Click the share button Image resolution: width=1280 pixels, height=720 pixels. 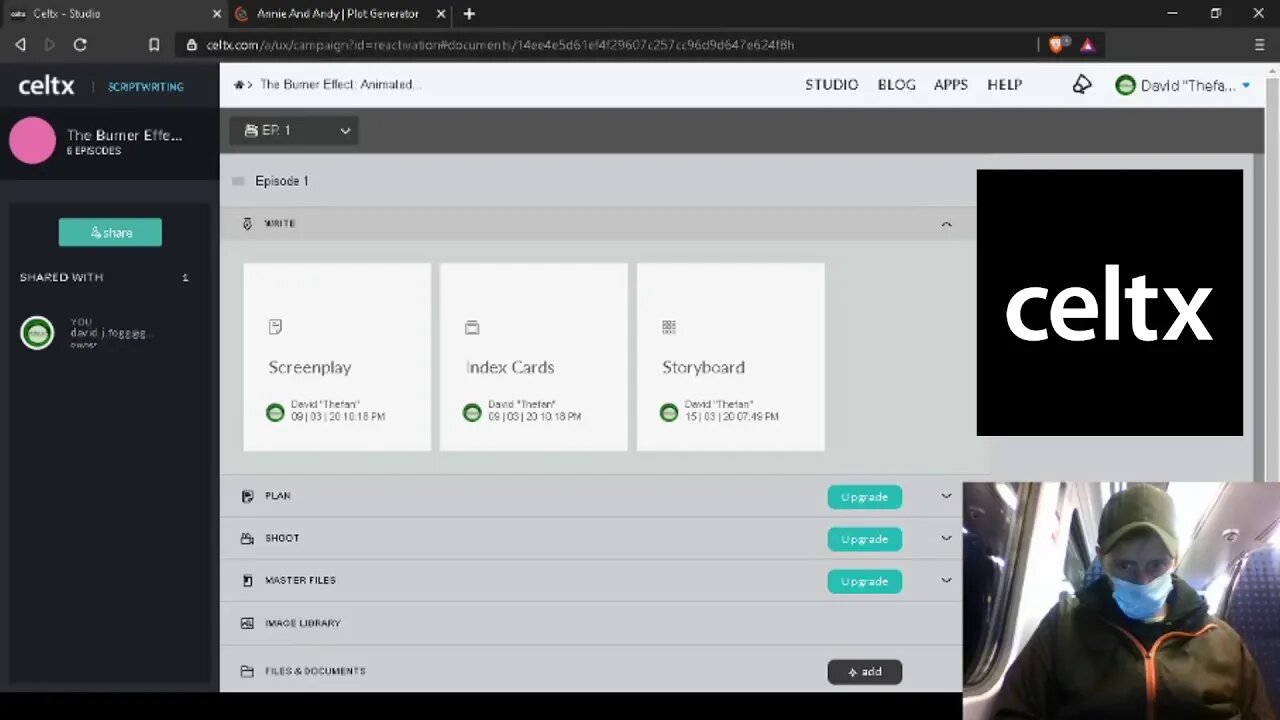coord(110,232)
